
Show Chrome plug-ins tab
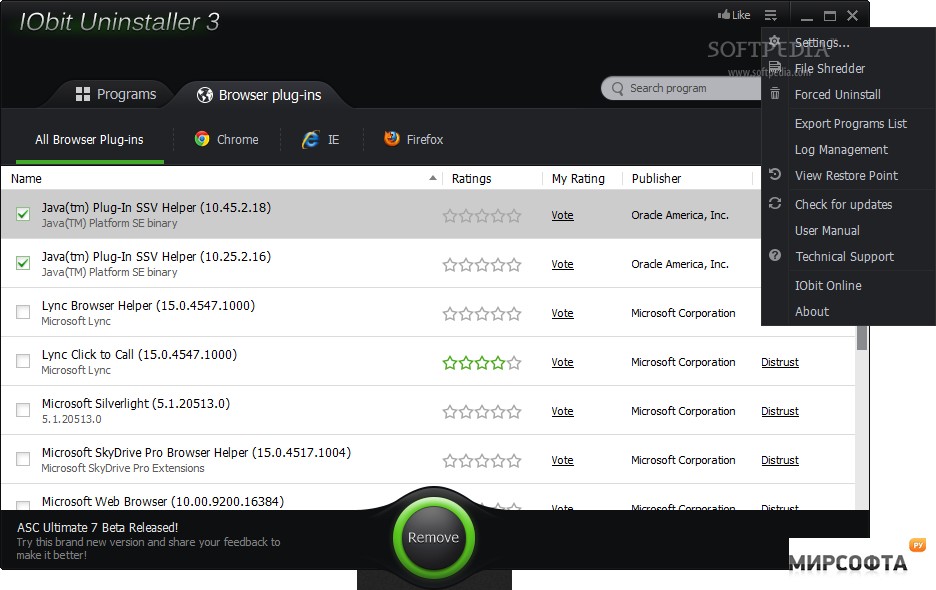[226, 139]
